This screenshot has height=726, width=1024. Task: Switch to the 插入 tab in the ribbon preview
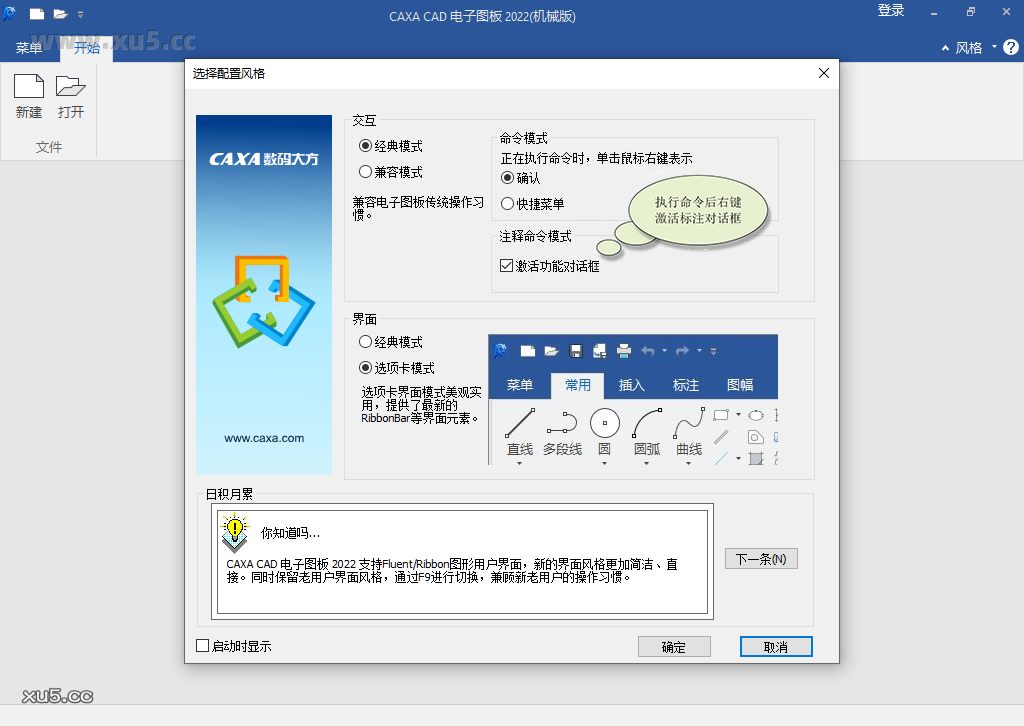click(x=632, y=385)
